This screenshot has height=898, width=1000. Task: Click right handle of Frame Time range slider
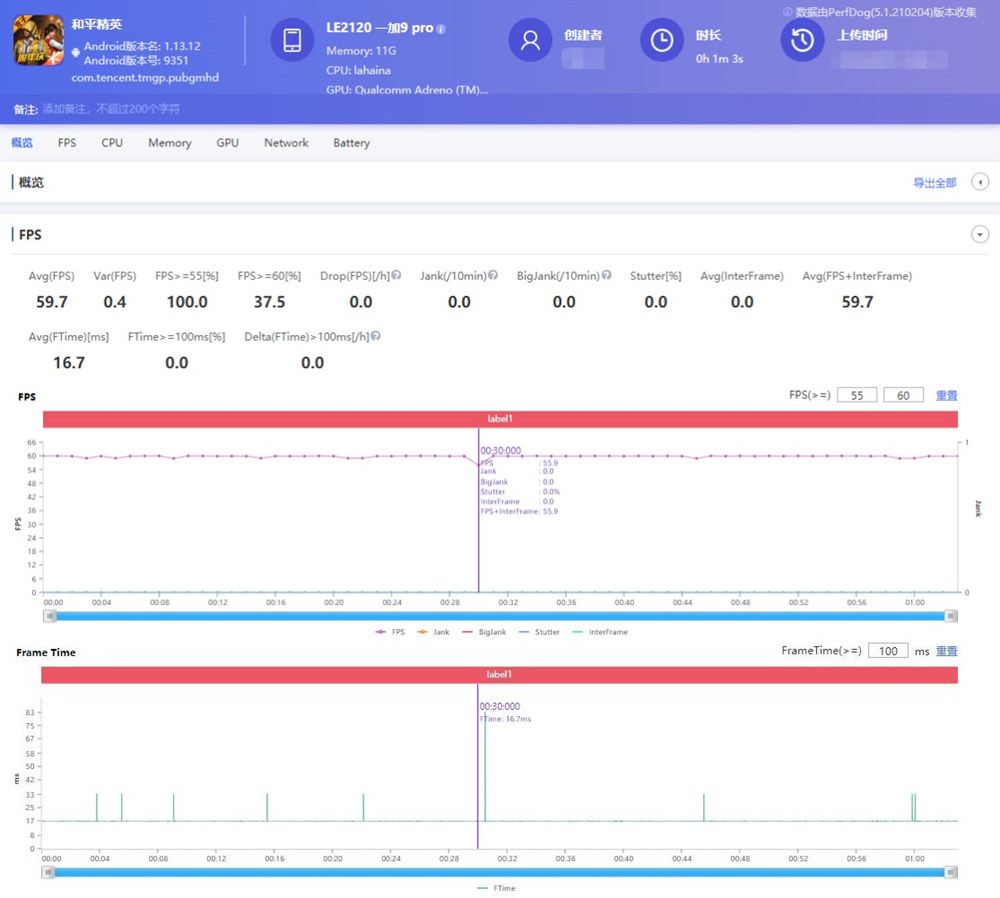click(x=951, y=872)
